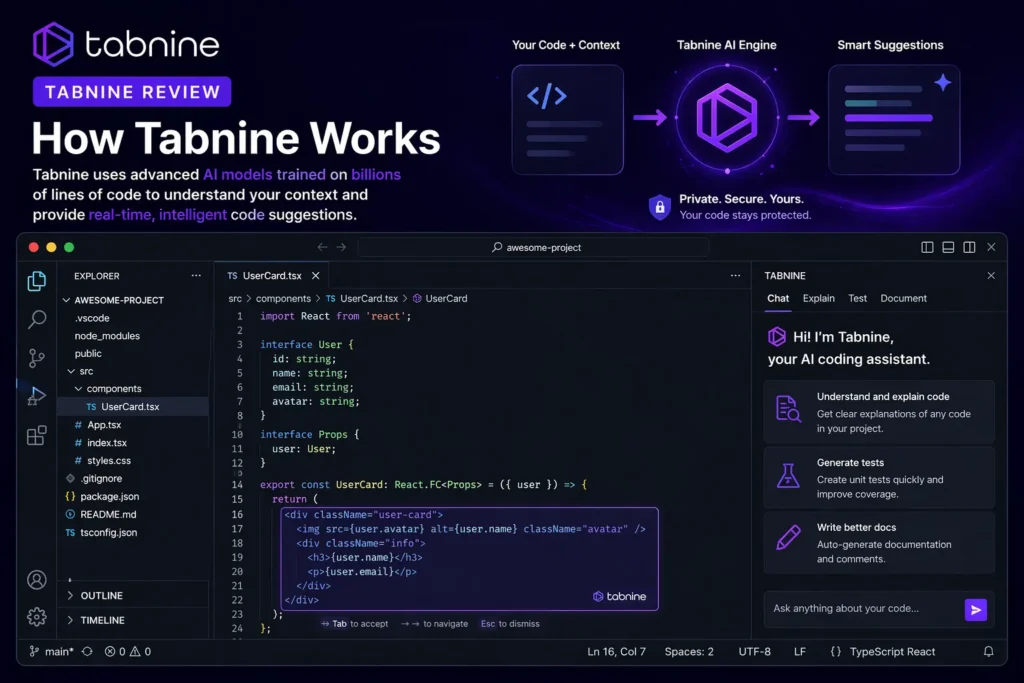Click the UserCard.tsx breadcrumb segment
The width and height of the screenshot is (1024, 683).
[362, 298]
